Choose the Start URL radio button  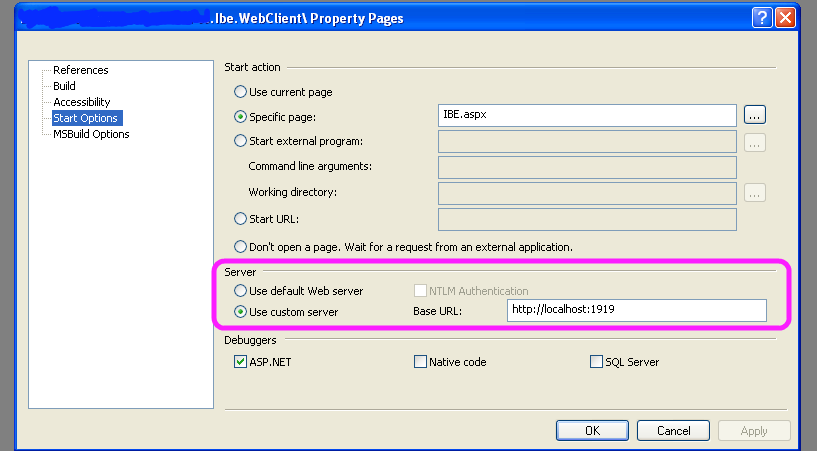tap(240, 219)
